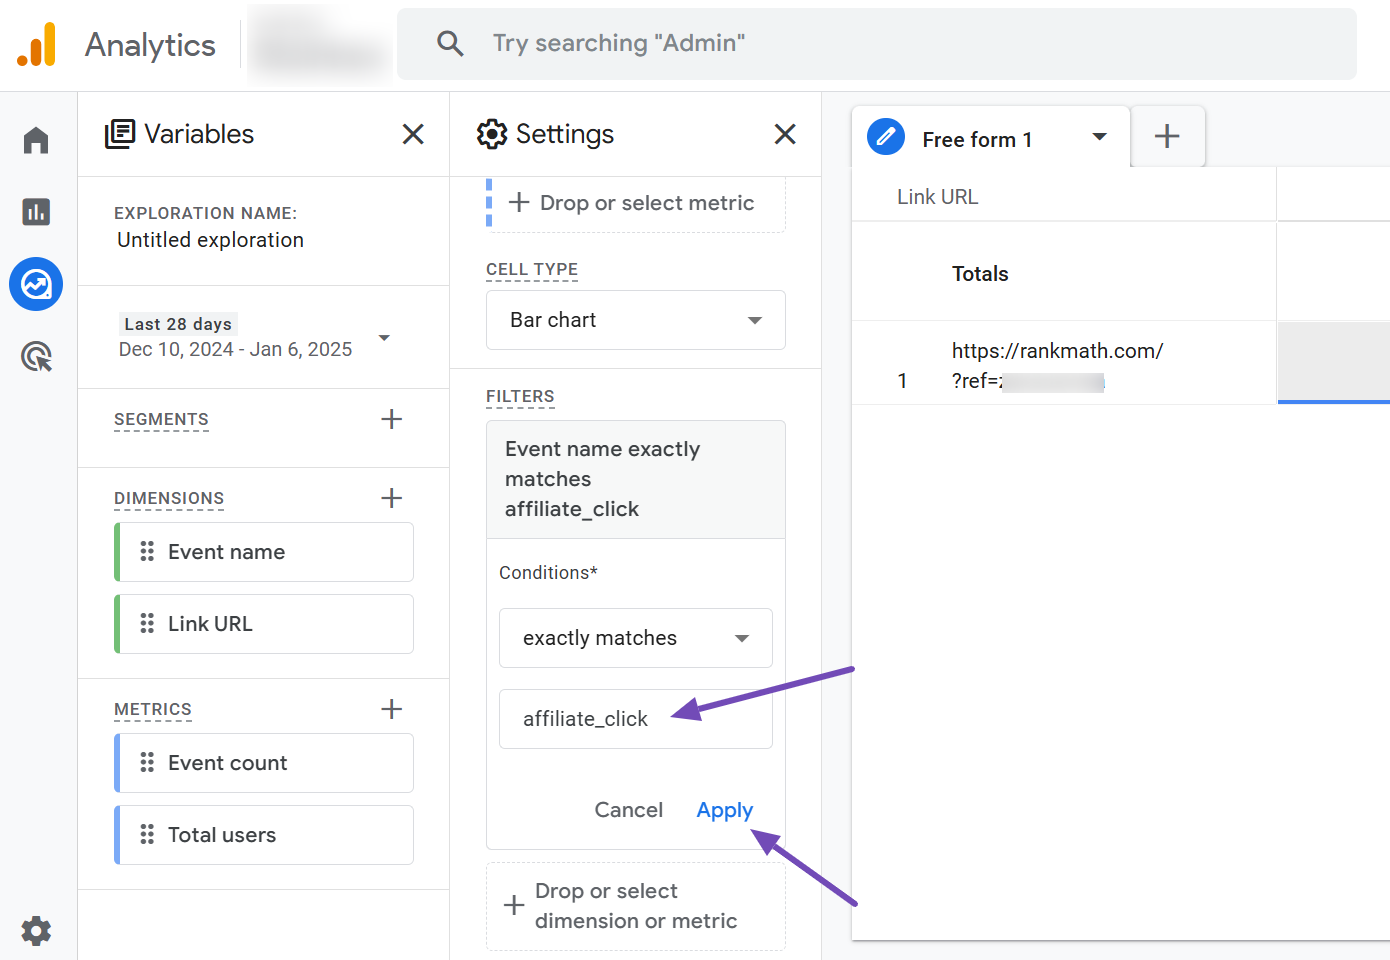1390x960 pixels.
Task: Click the affiliate_click filter value field
Action: tap(635, 719)
